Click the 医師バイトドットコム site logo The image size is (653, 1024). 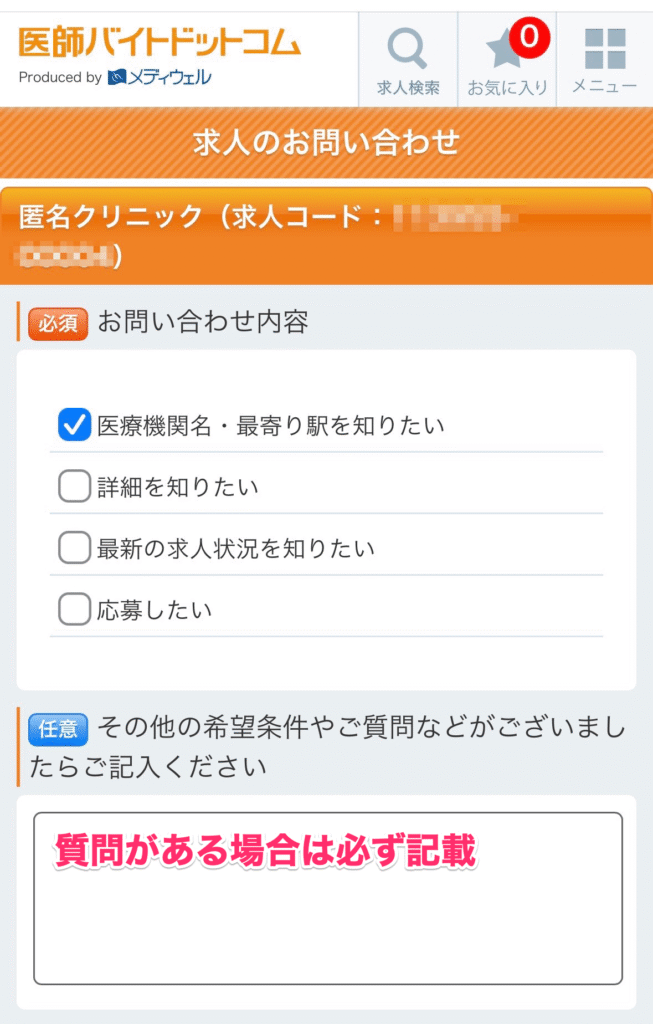click(159, 43)
